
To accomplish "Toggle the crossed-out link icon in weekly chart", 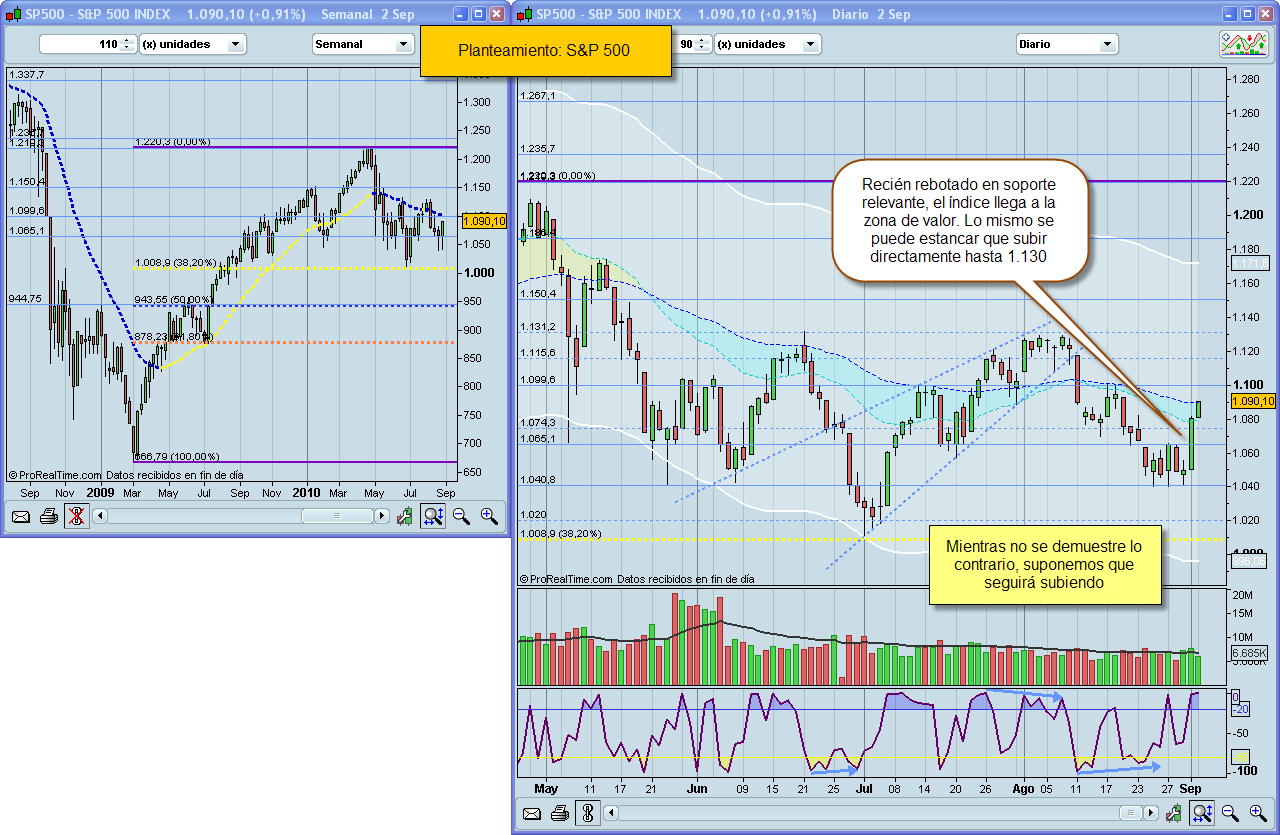I will click(76, 516).
